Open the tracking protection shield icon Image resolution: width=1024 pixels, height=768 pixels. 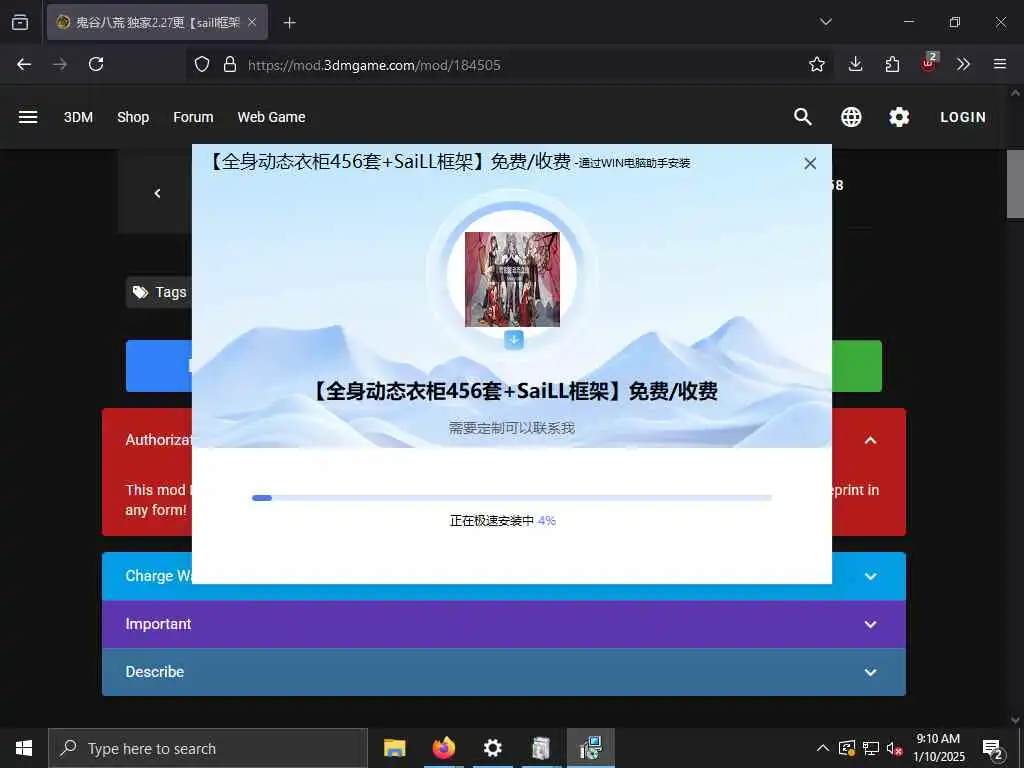[x=202, y=64]
